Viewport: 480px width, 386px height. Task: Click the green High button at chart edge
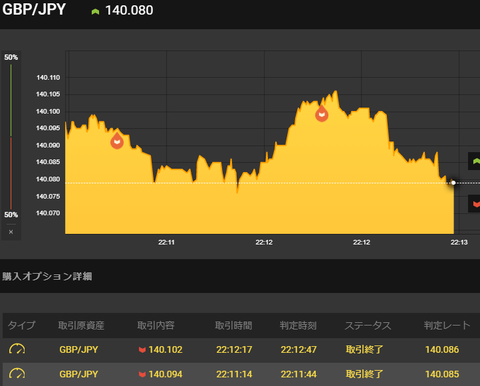pyautogui.click(x=474, y=161)
